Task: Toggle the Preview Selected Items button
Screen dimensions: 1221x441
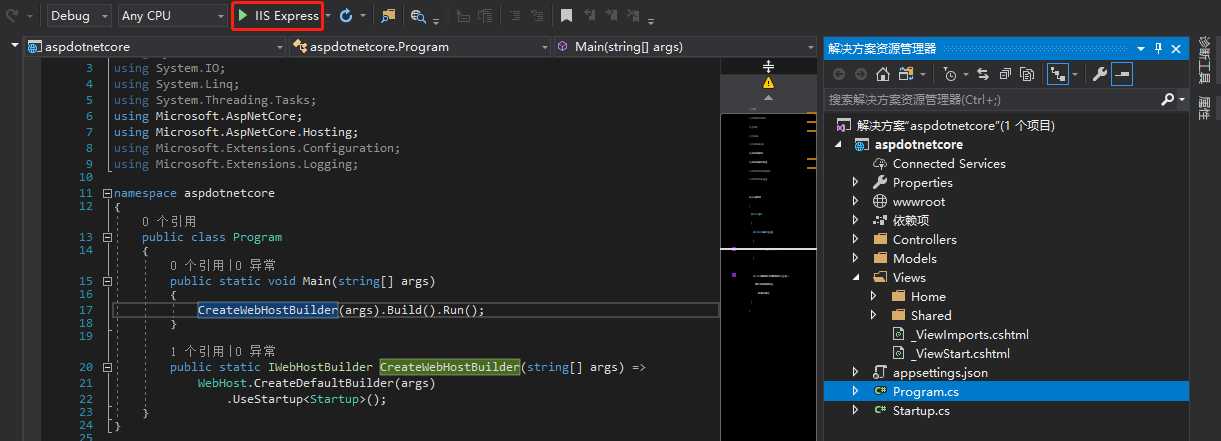Action: point(1122,74)
